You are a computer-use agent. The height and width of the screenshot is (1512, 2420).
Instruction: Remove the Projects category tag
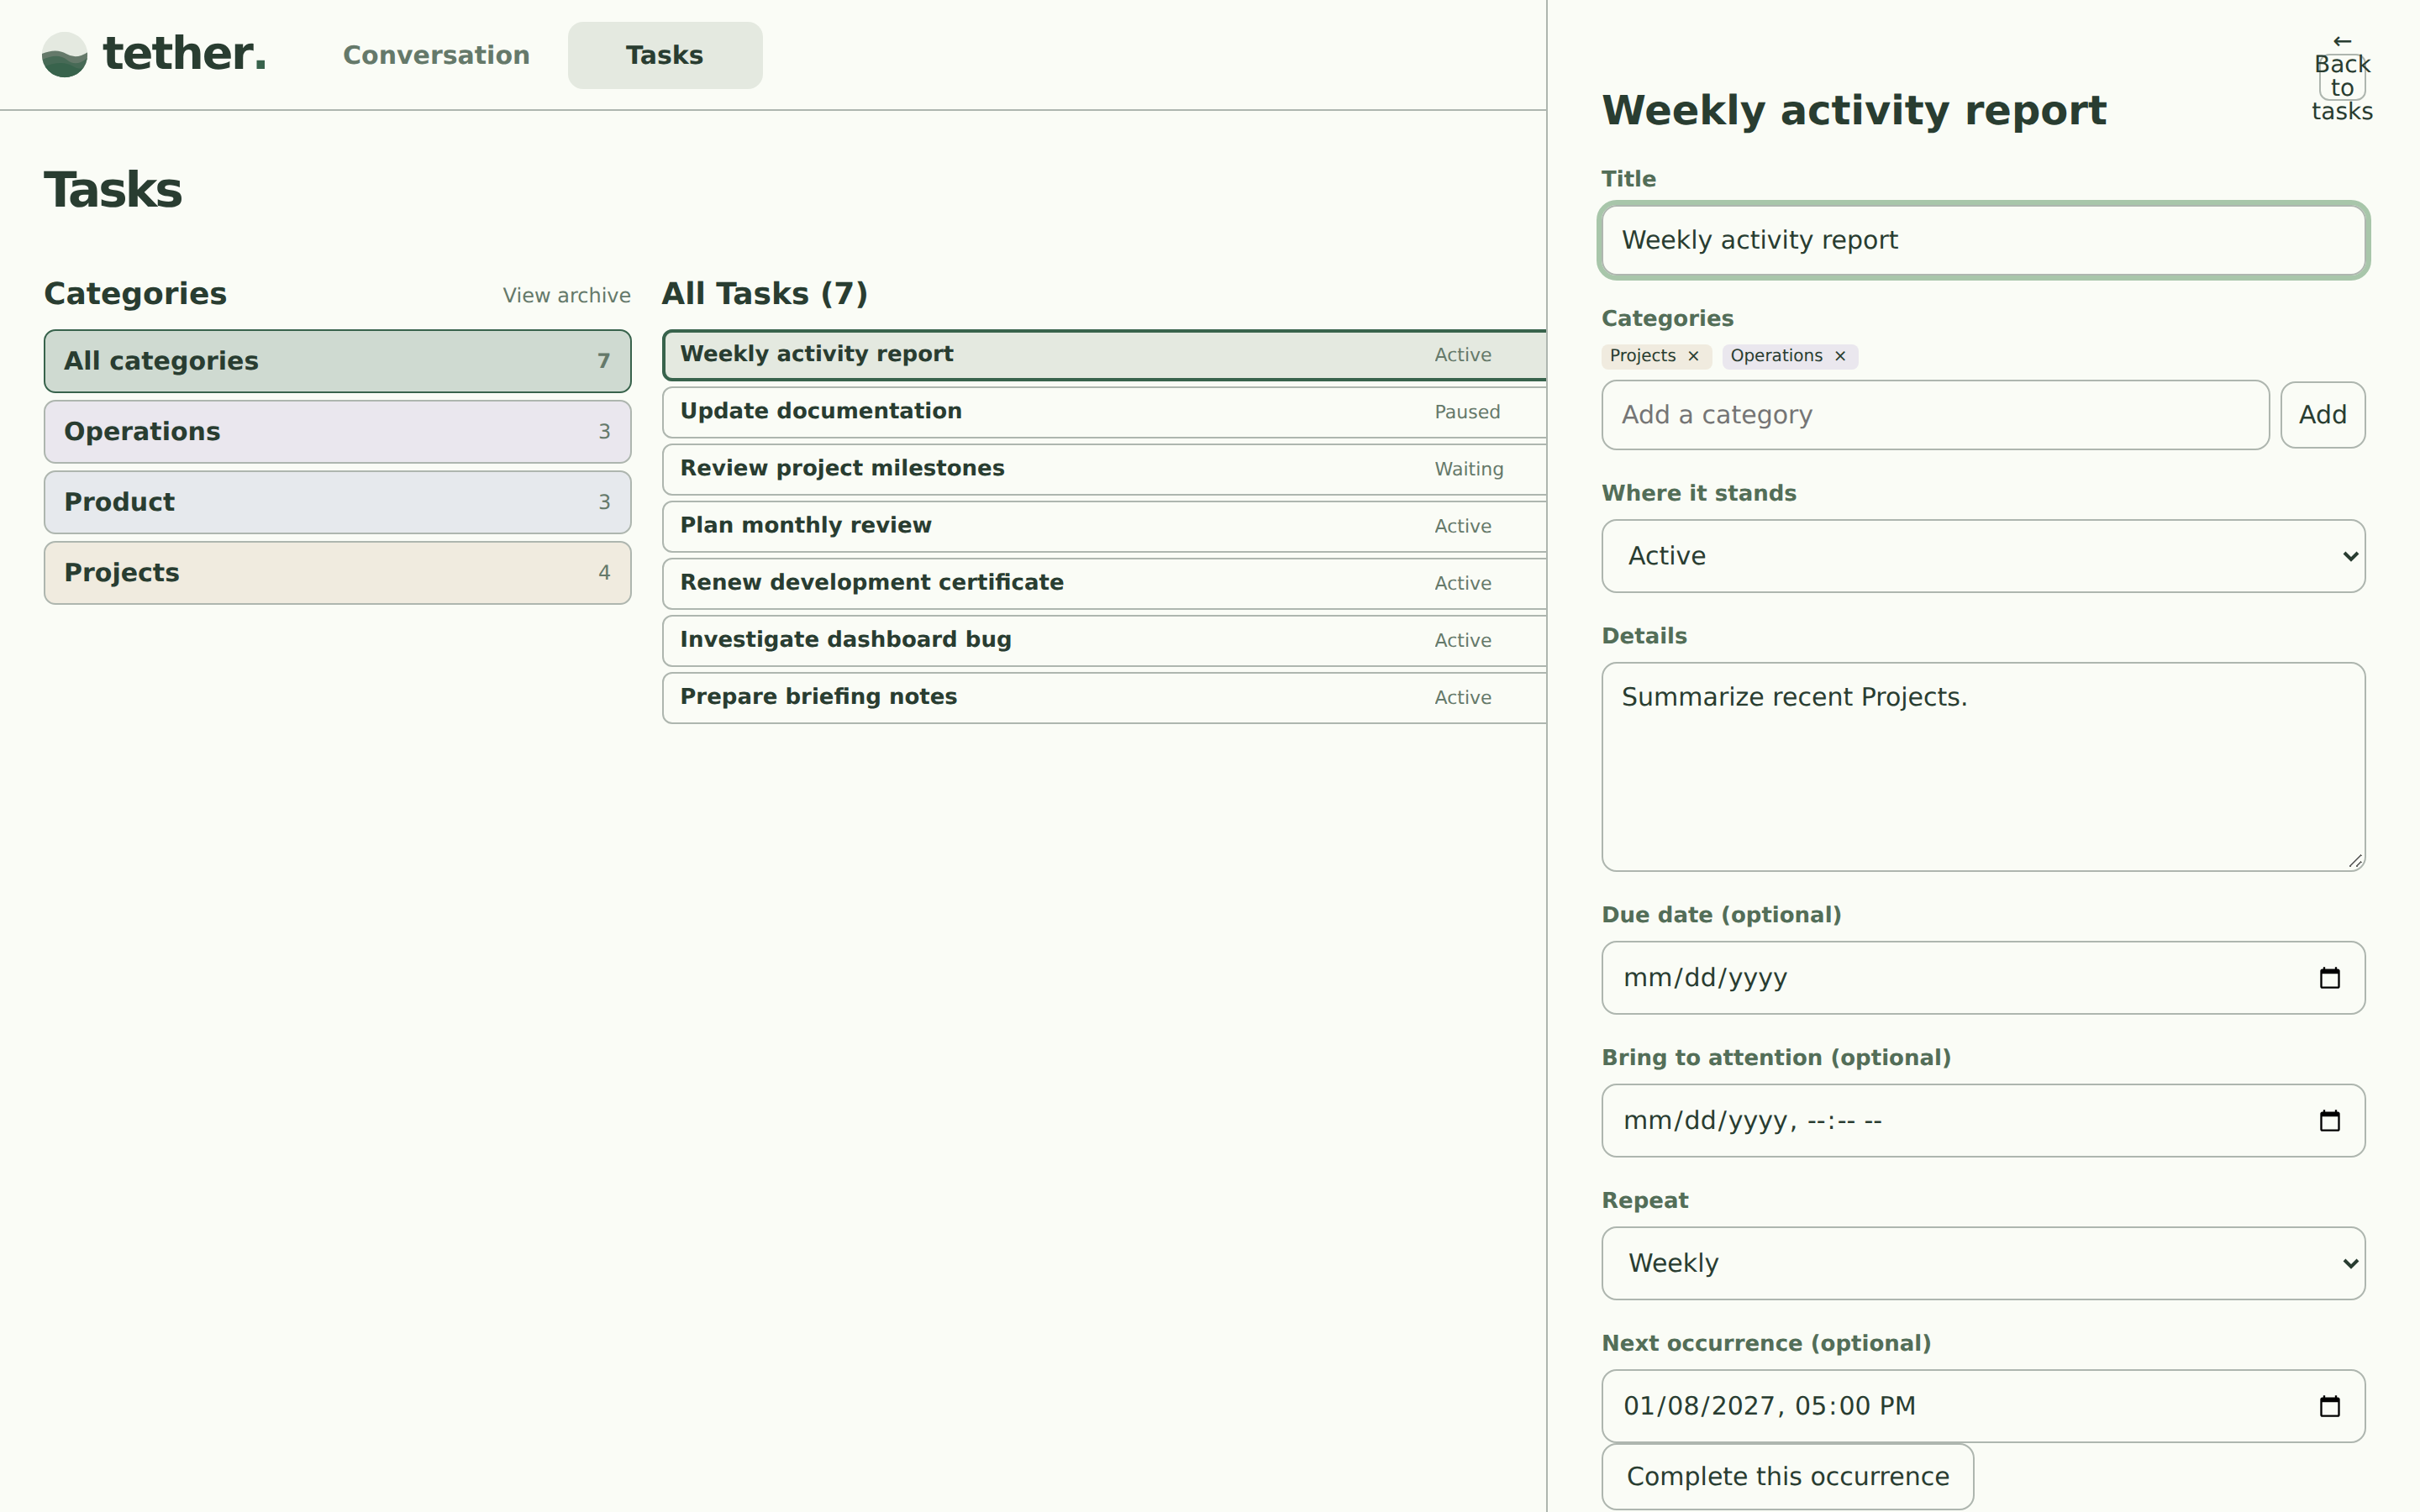tap(1693, 356)
